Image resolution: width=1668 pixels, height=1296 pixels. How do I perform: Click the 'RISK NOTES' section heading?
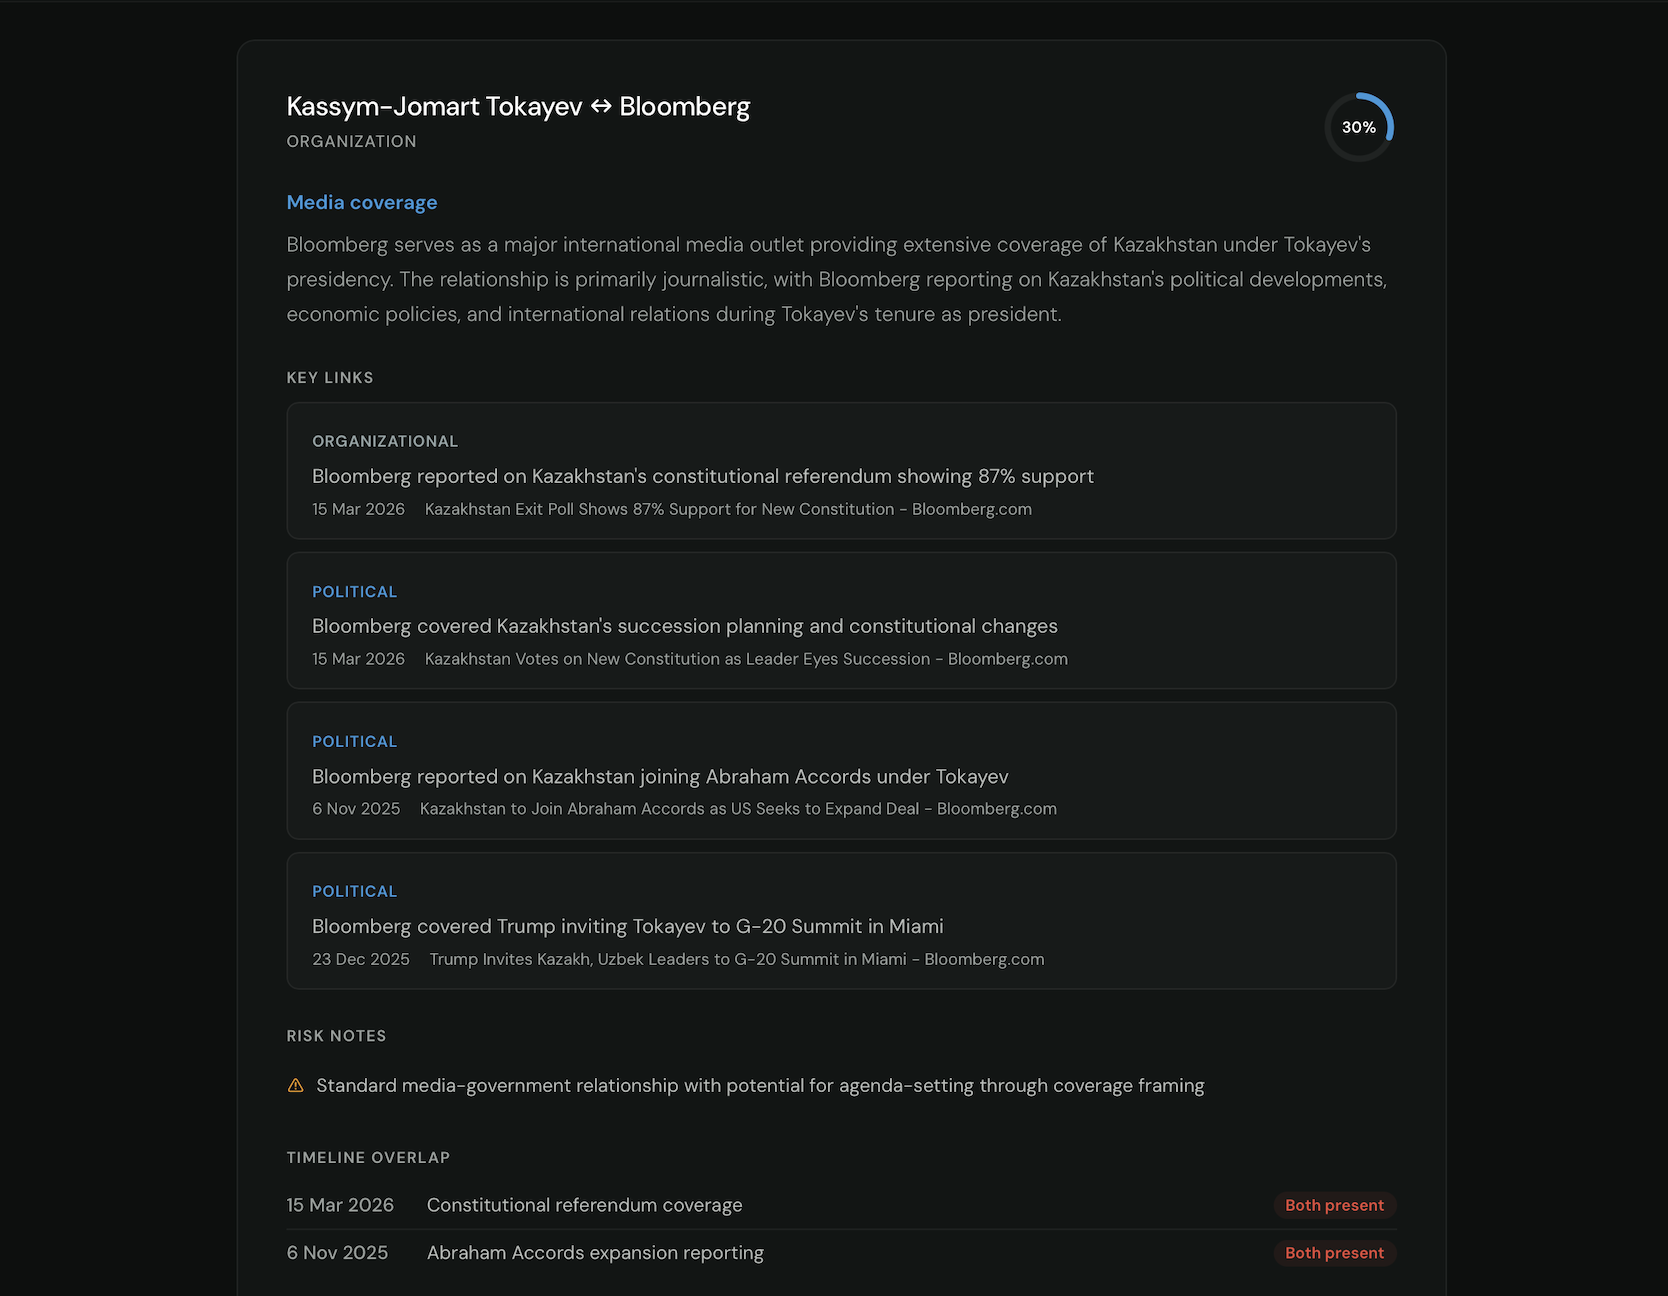click(x=336, y=1036)
